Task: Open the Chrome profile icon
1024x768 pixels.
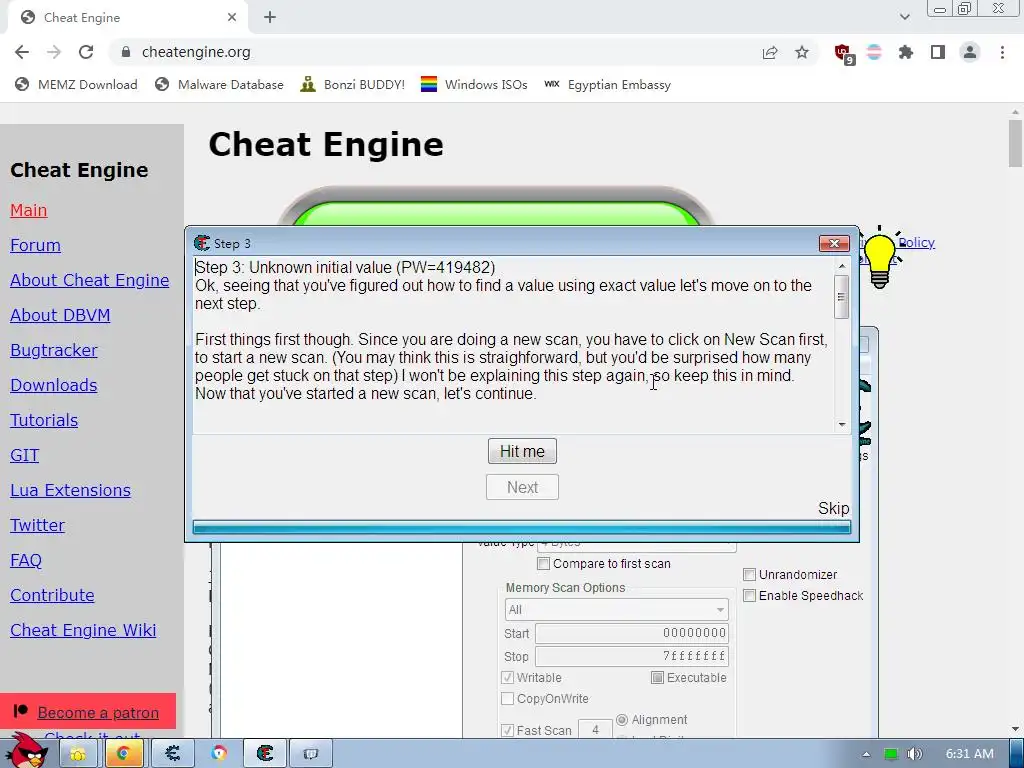Action: pyautogui.click(x=970, y=52)
